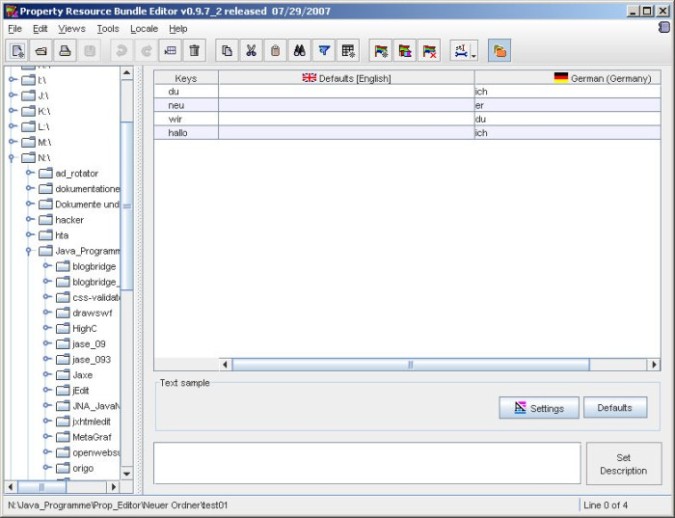This screenshot has width=675, height=518.
Task: Expand the M:\ drive node
Action: pyautogui.click(x=13, y=142)
